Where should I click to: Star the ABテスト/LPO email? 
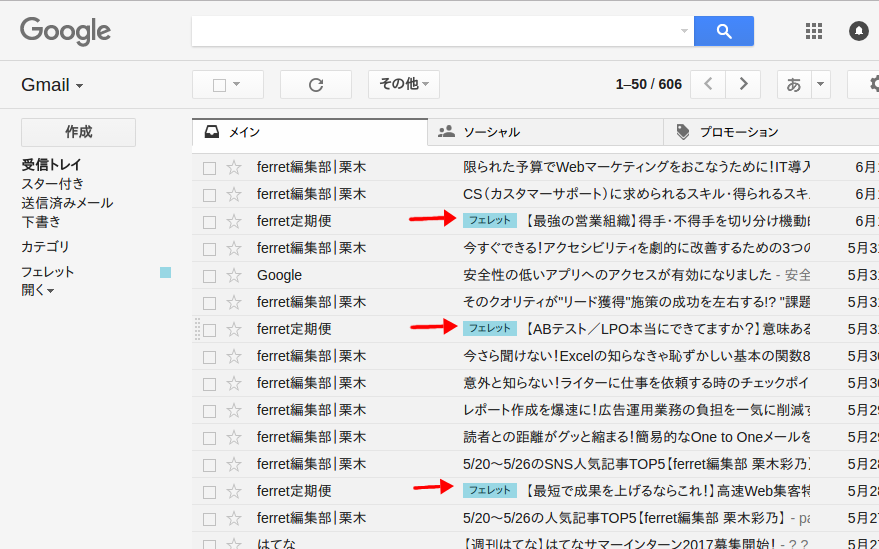(x=234, y=329)
